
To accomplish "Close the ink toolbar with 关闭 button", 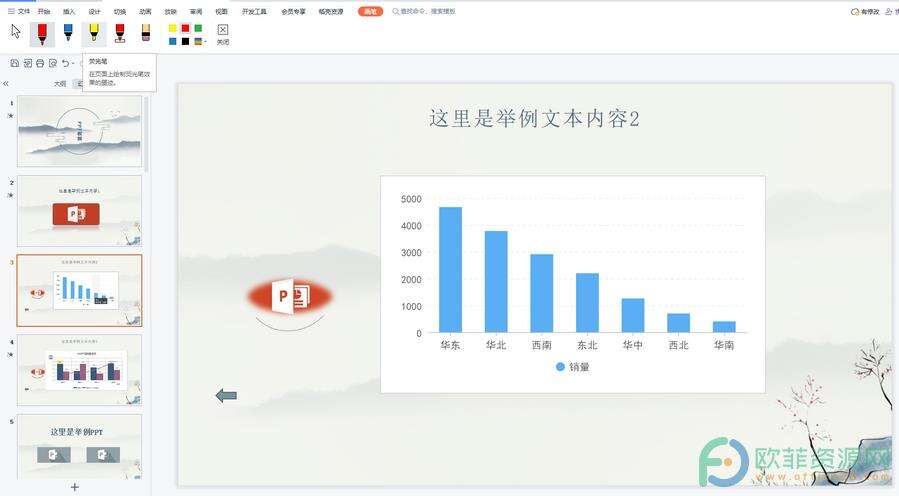I will tap(222, 34).
